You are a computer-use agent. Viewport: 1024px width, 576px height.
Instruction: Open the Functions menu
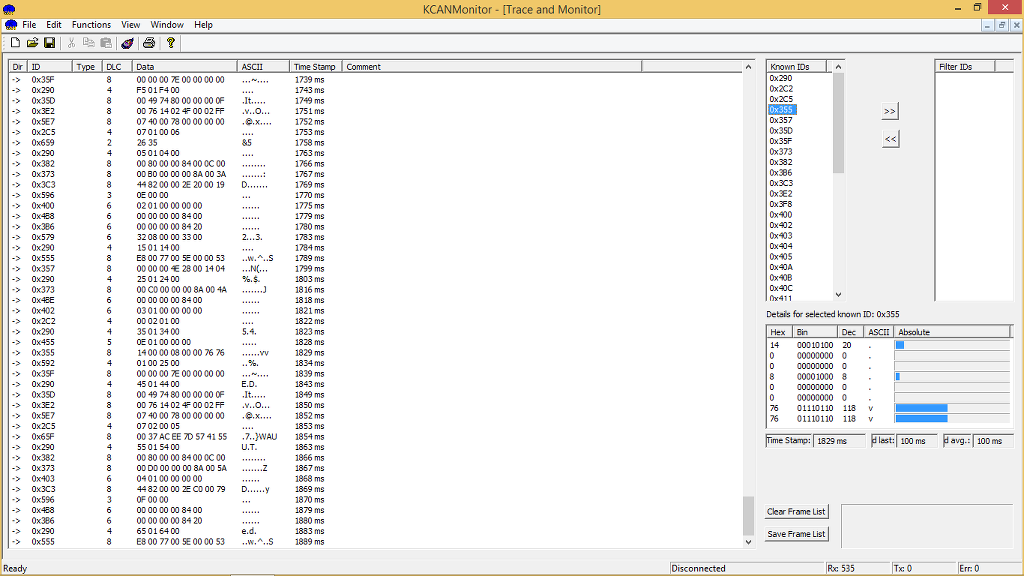91,25
